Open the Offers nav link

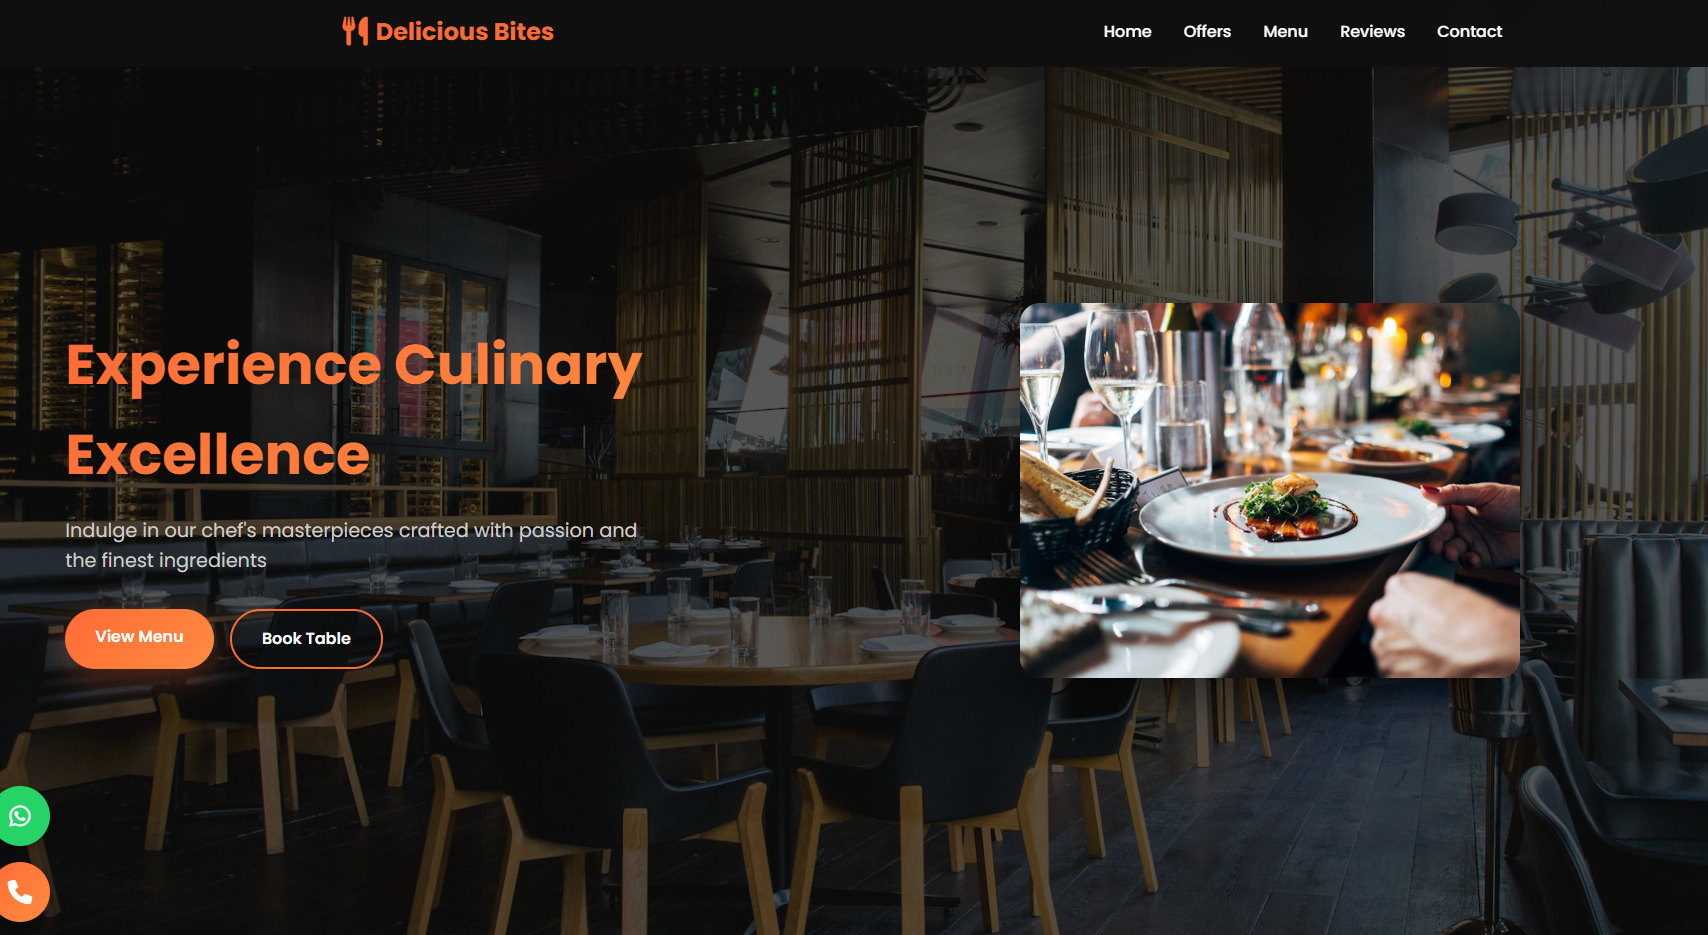(1207, 31)
